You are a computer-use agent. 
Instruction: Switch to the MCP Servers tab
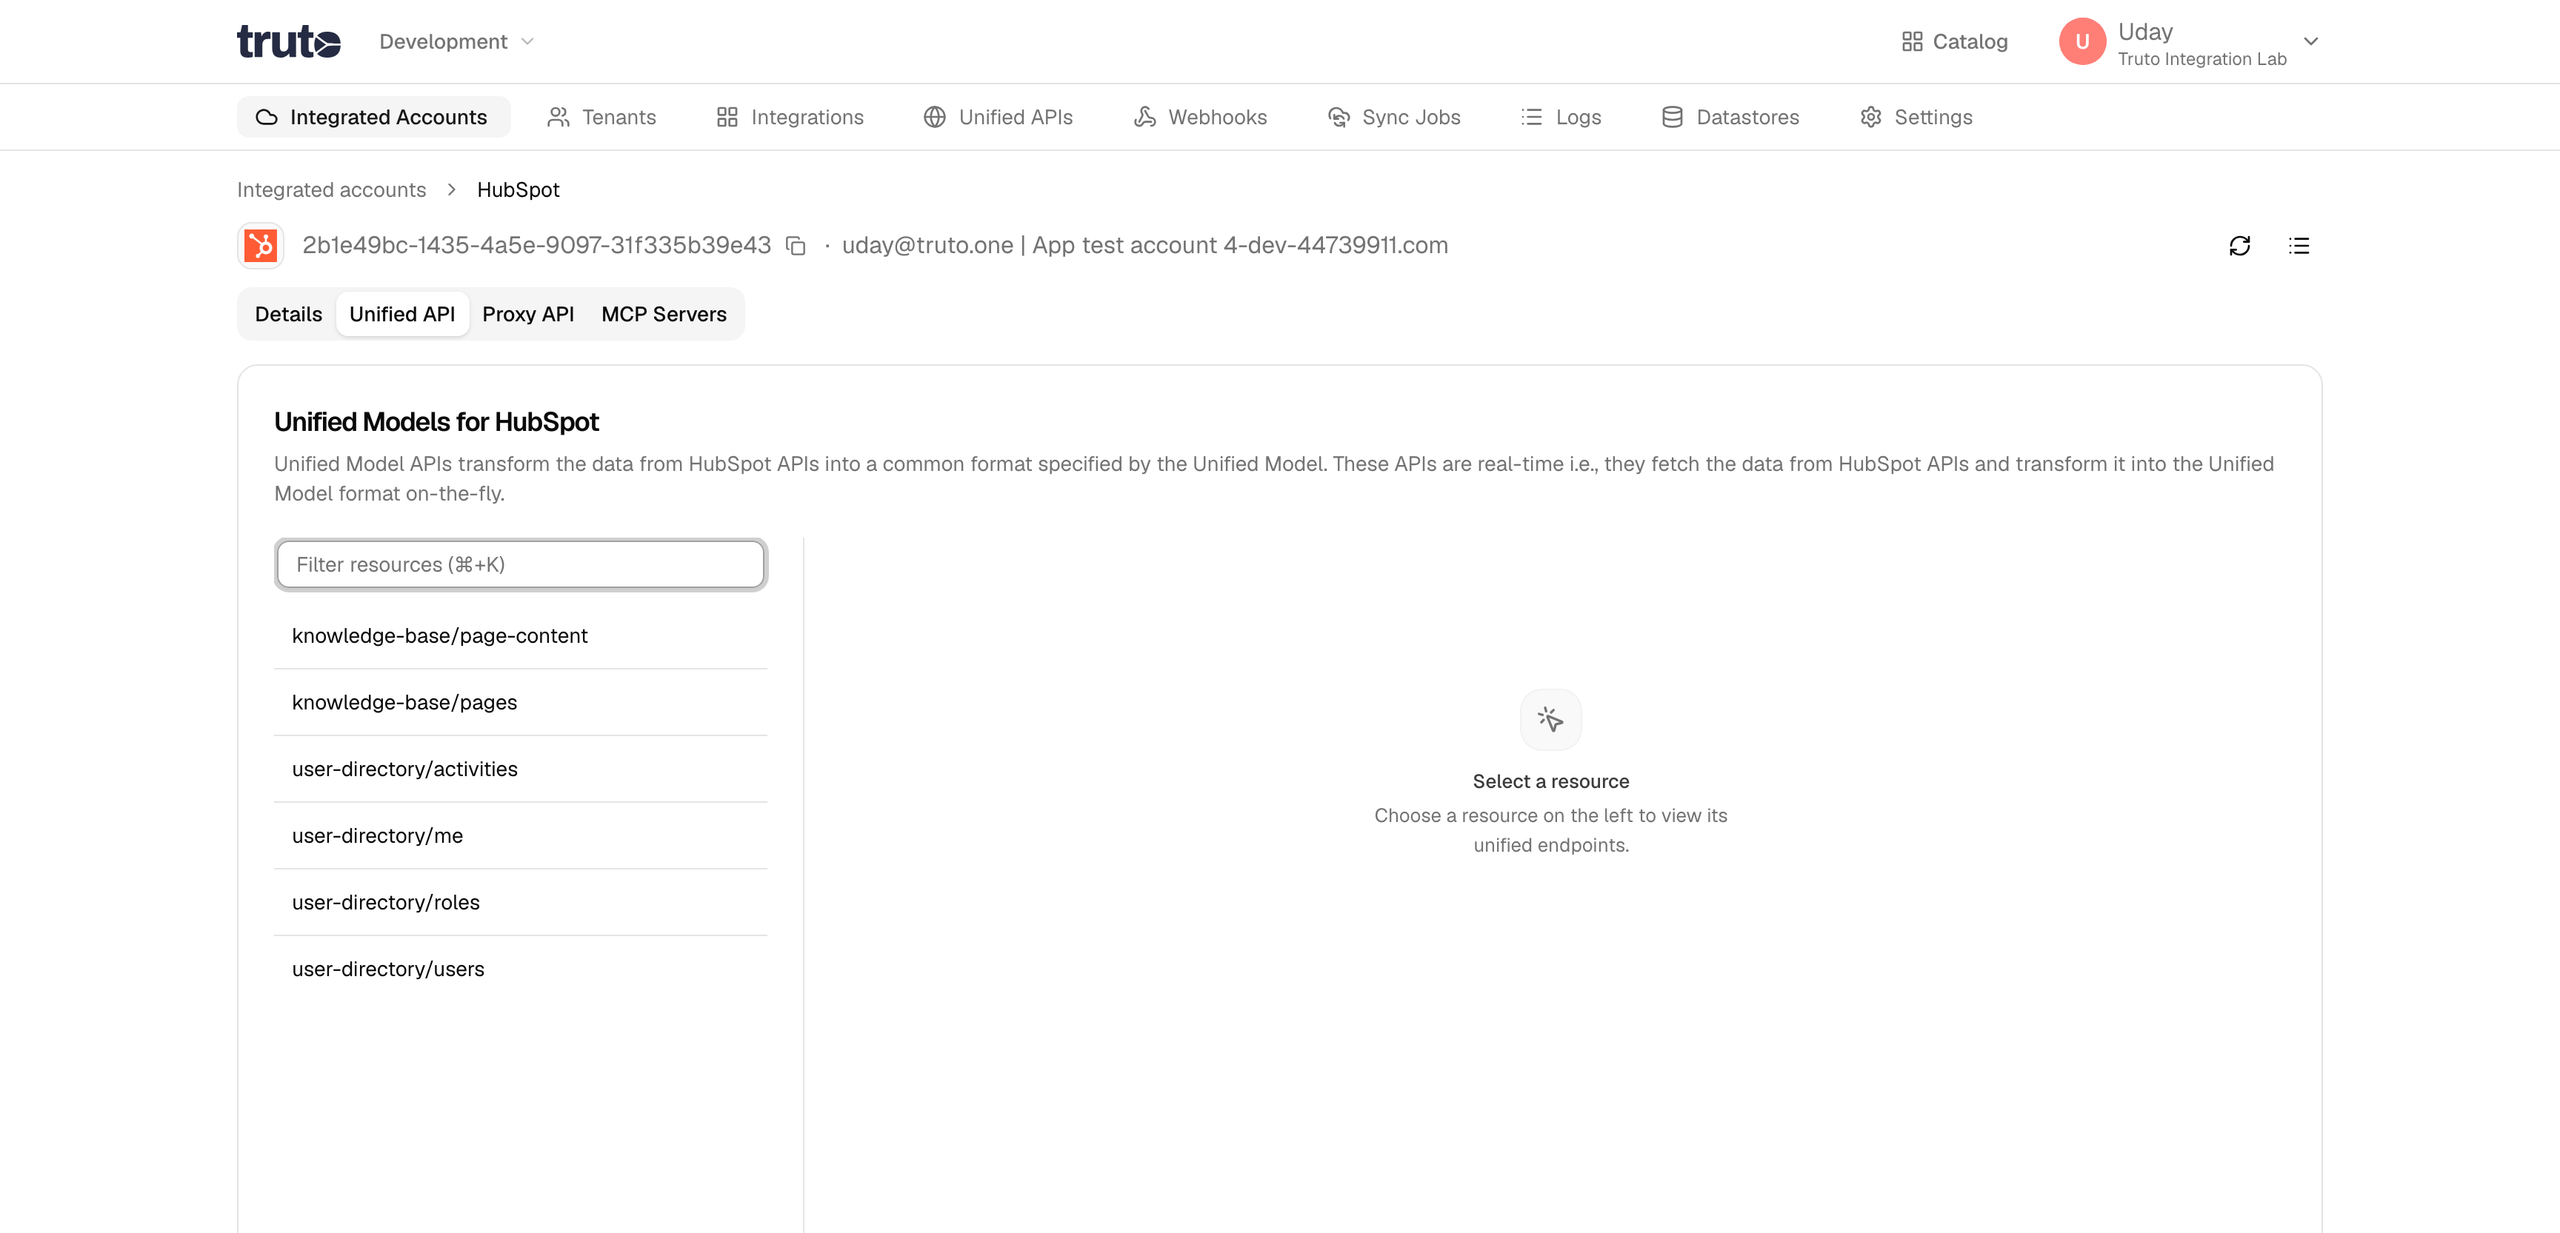coord(664,314)
